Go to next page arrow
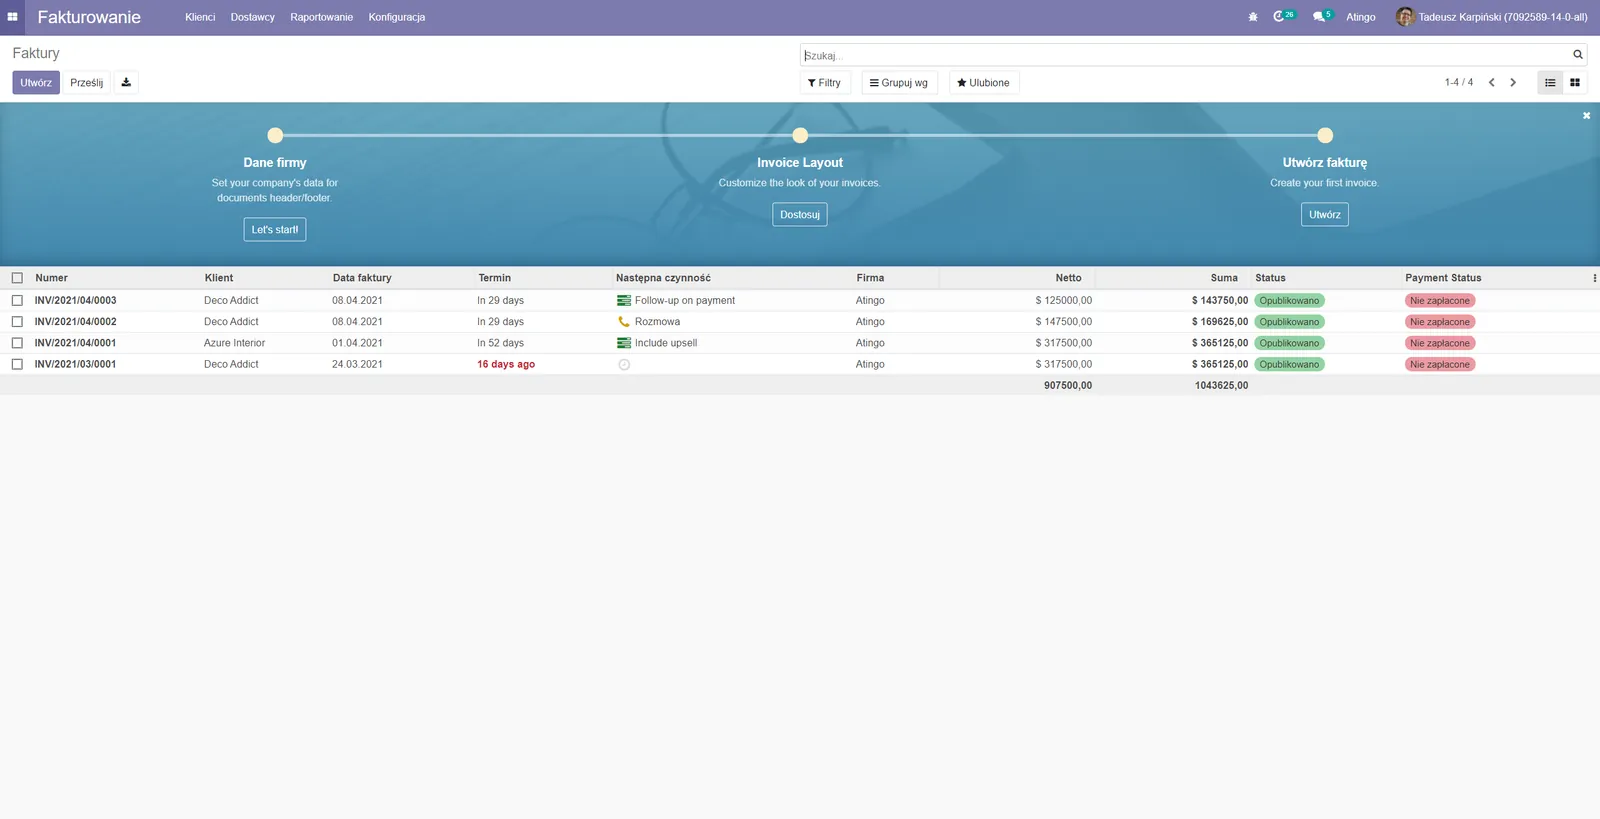Viewport: 1600px width, 819px height. pos(1513,83)
